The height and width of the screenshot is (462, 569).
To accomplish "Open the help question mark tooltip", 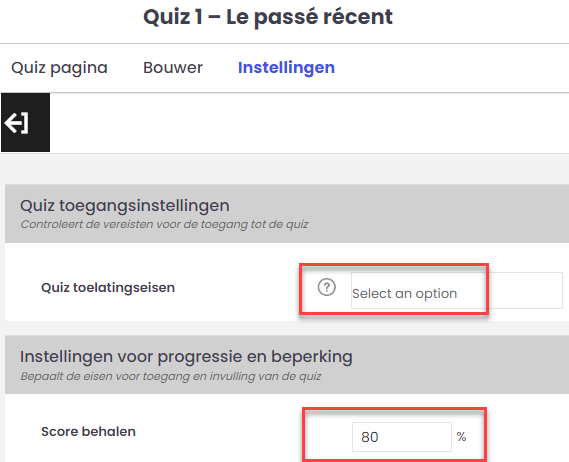I will tap(327, 287).
